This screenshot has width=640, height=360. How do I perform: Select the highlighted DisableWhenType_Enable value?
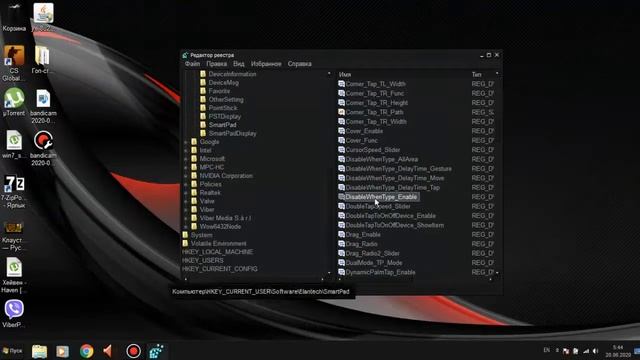[x=381, y=197]
